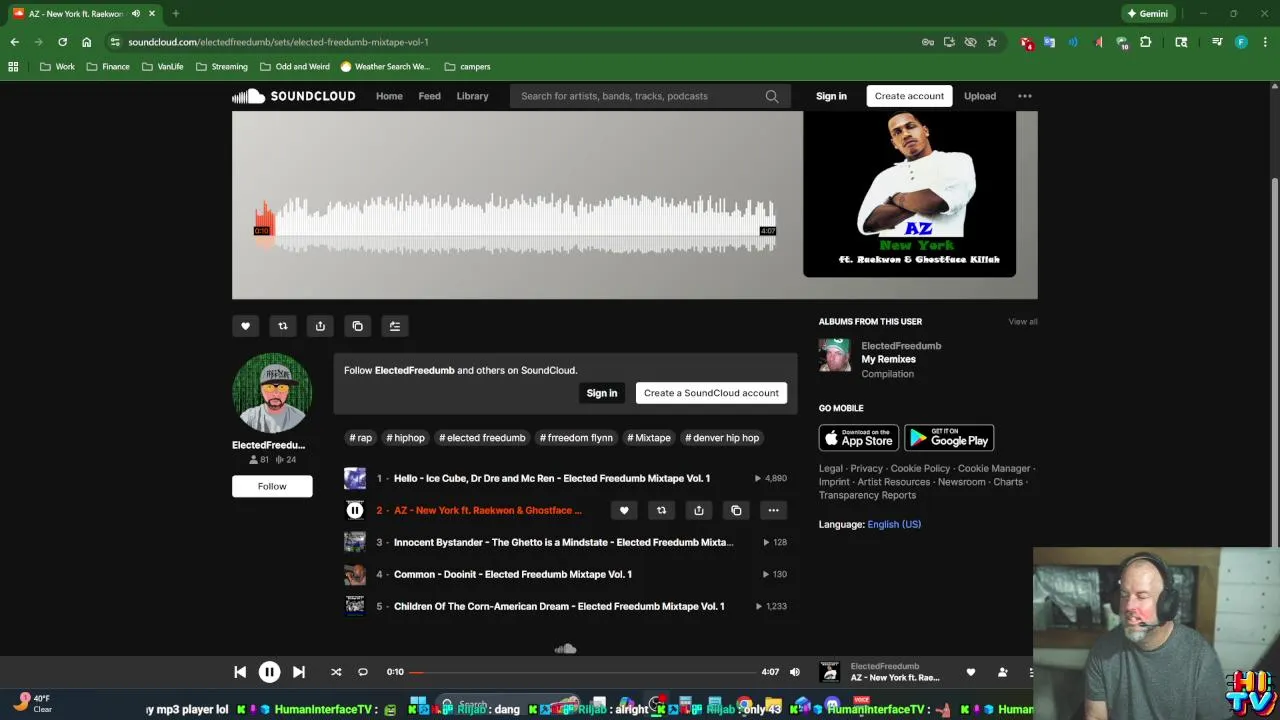Like the AZ - New York track row
This screenshot has height=720, width=1280.
tap(624, 510)
